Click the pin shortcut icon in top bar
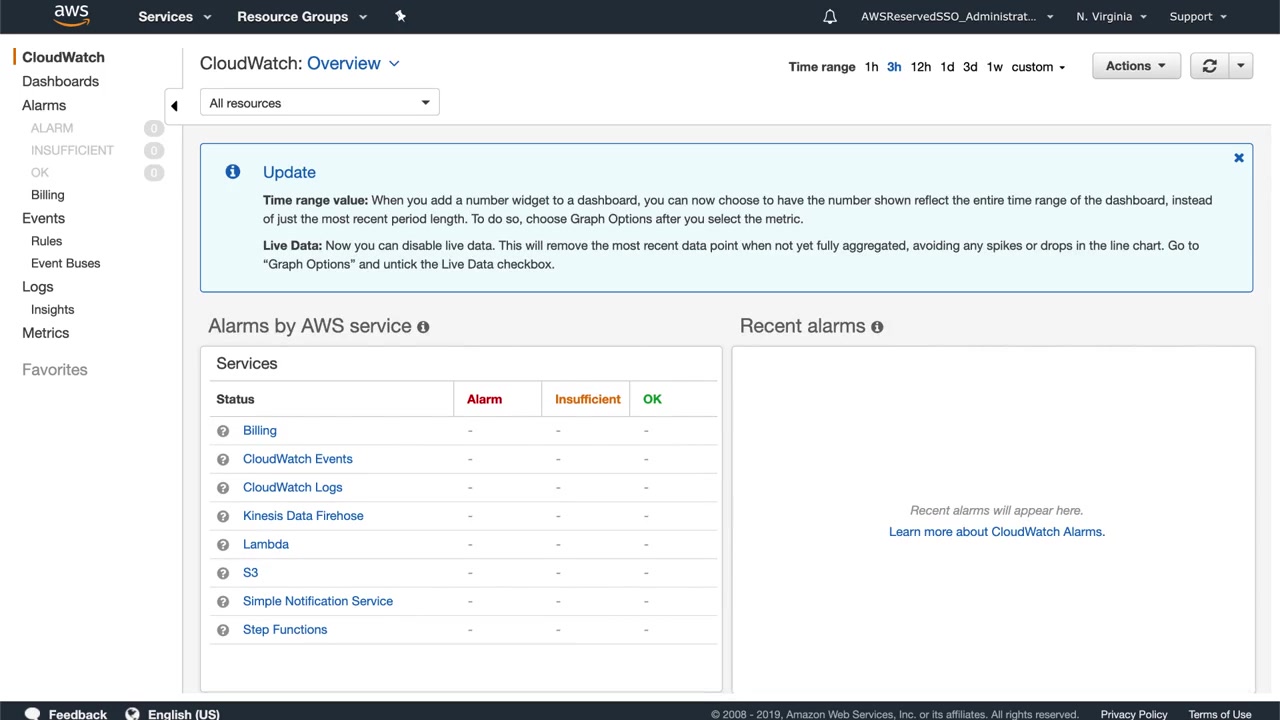The image size is (1280, 720). (x=400, y=16)
